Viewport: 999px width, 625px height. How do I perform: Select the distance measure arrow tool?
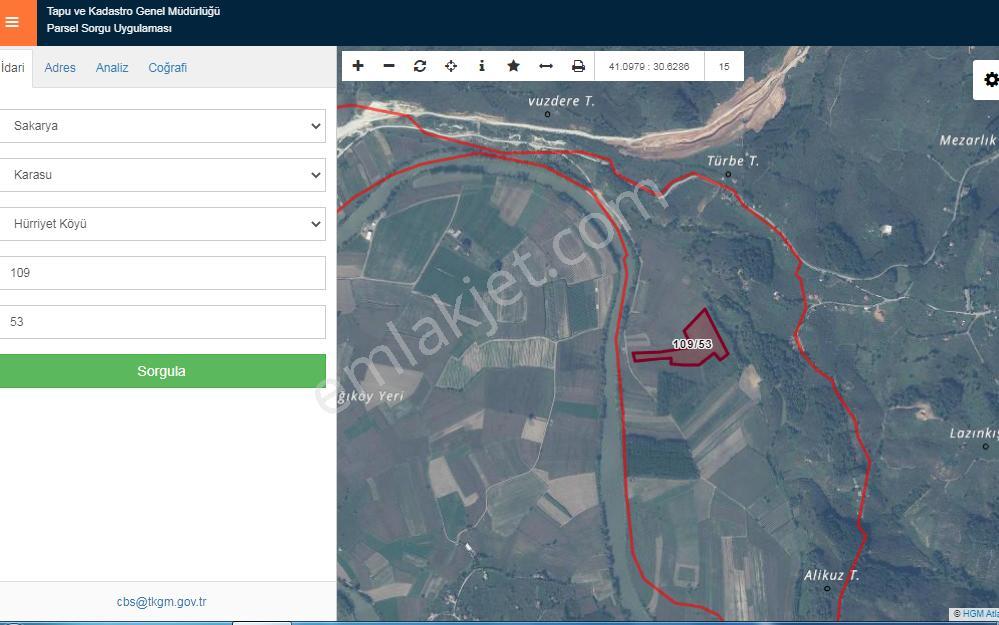click(546, 66)
